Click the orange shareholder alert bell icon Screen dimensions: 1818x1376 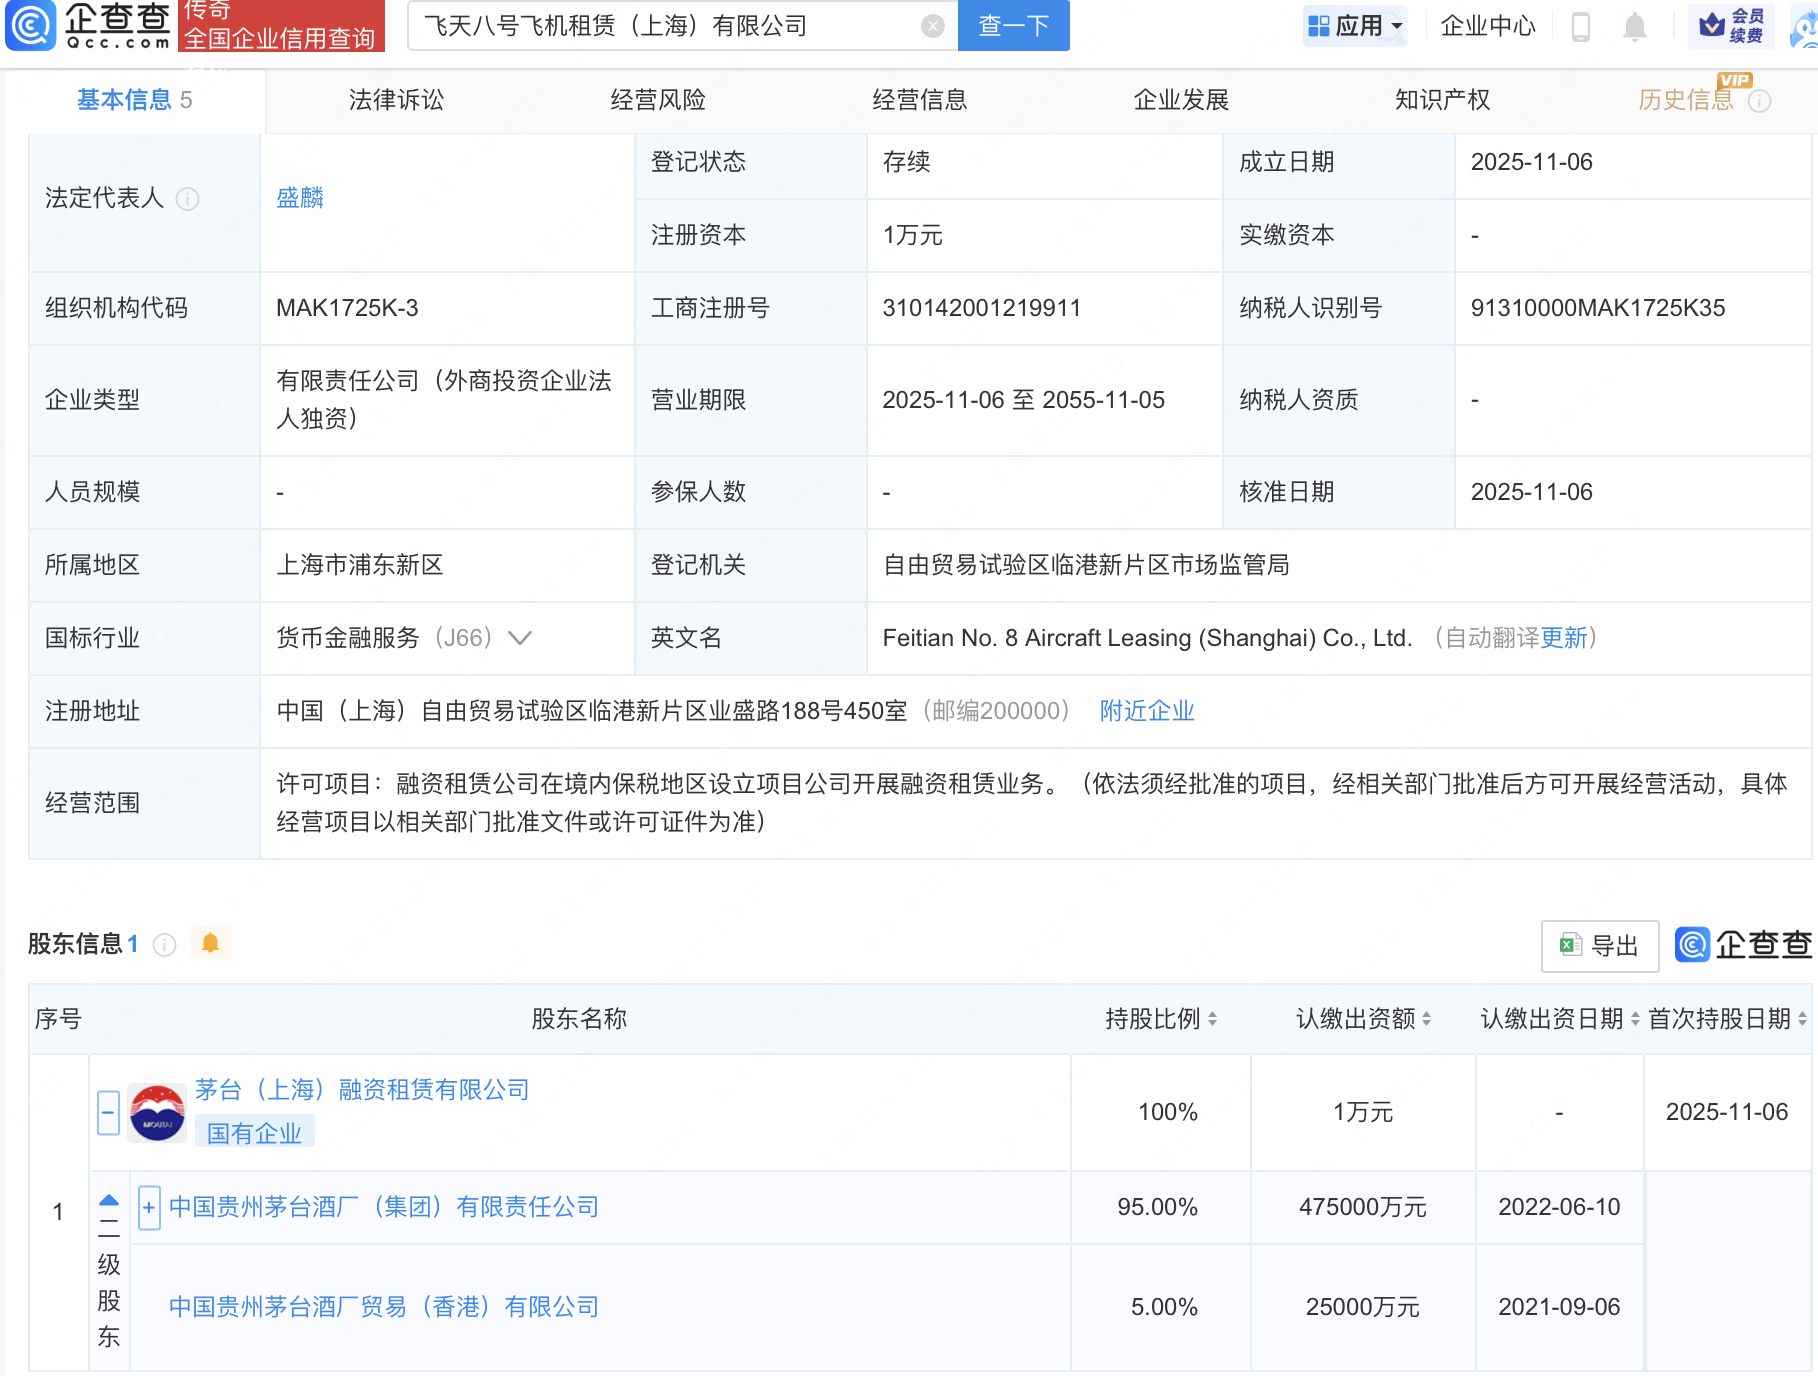(x=210, y=943)
